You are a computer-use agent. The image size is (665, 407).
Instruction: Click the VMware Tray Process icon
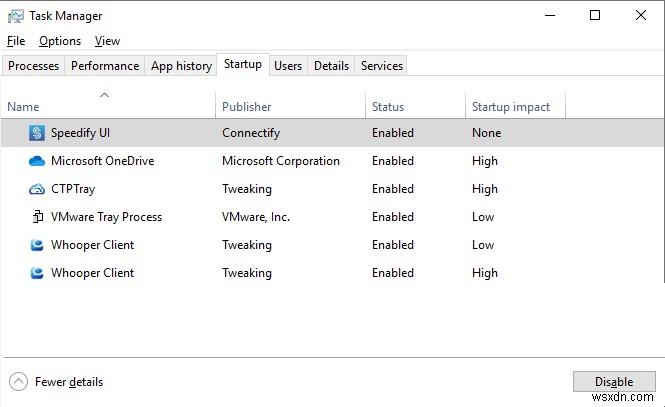(x=38, y=217)
